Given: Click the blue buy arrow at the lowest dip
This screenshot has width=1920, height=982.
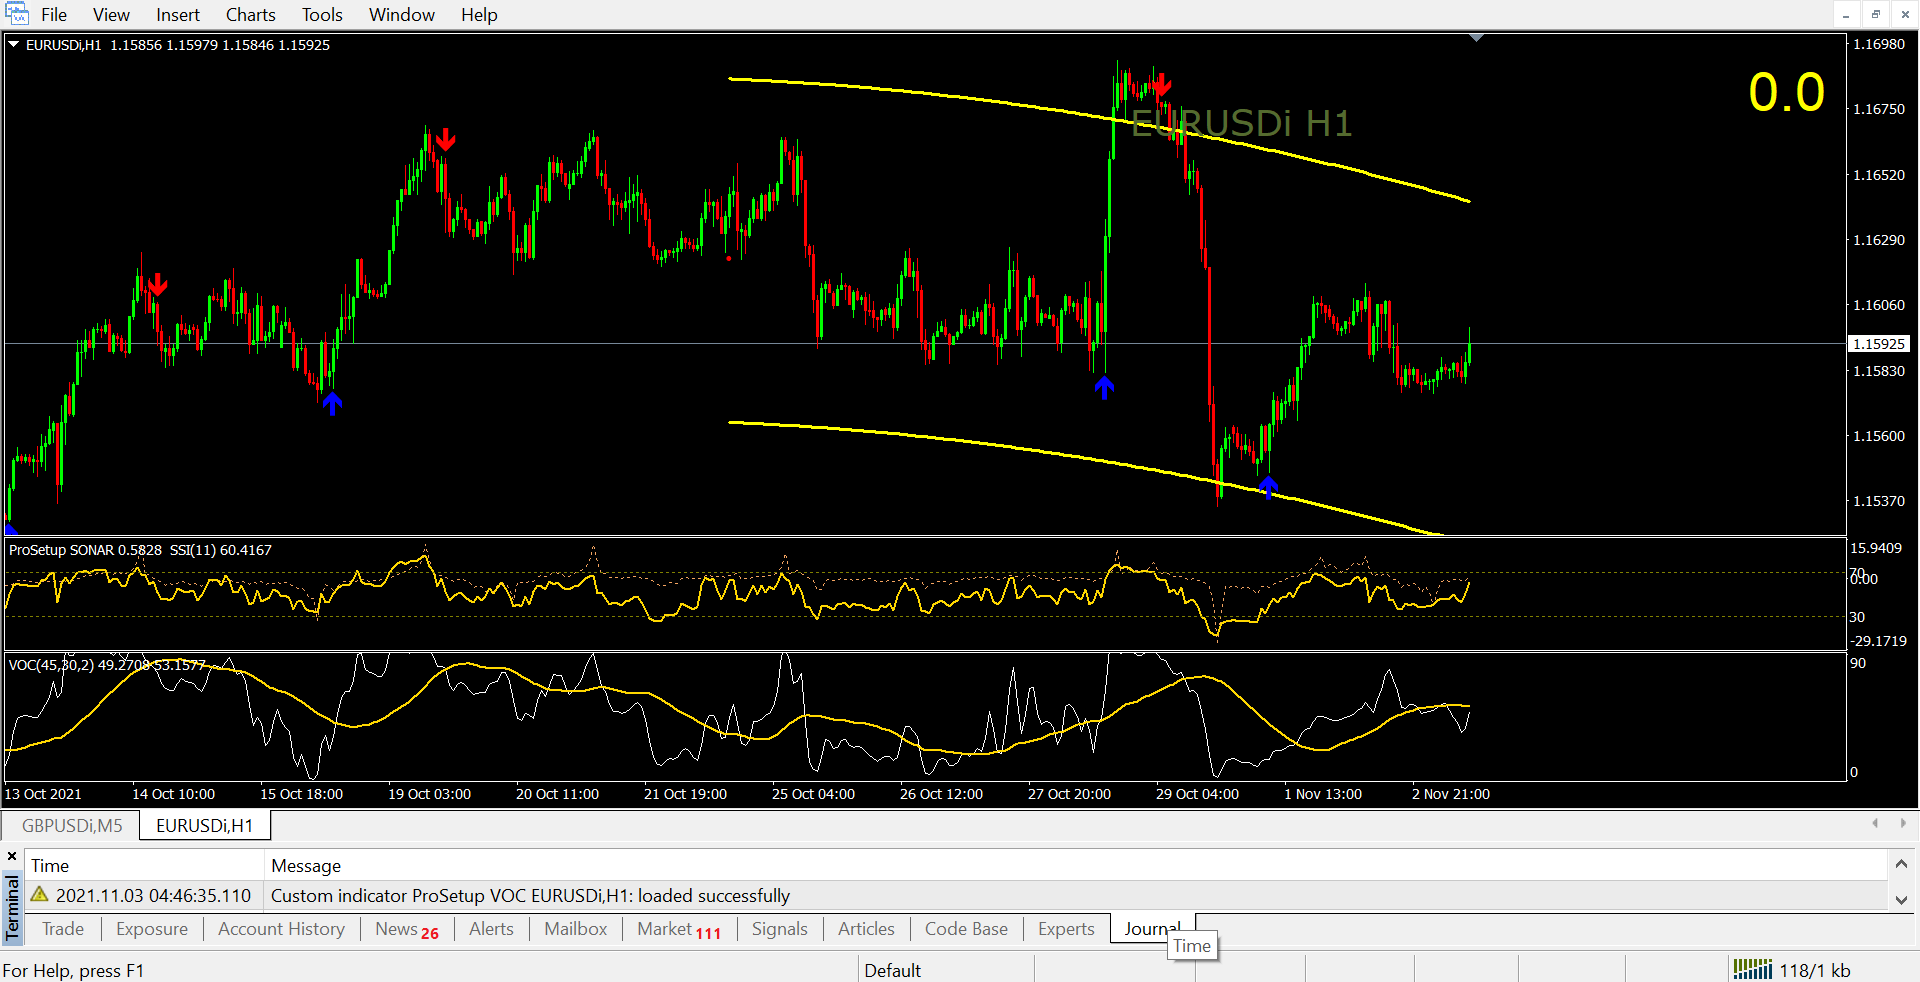Looking at the screenshot, I should pyautogui.click(x=1268, y=487).
